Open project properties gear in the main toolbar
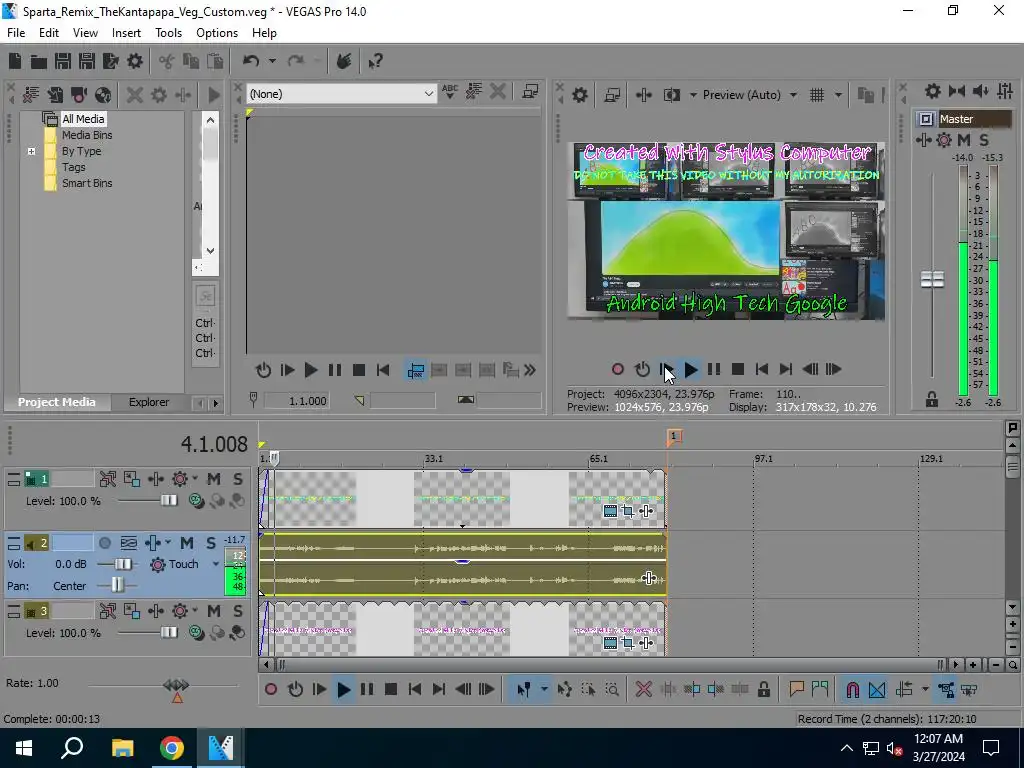 pos(135,61)
